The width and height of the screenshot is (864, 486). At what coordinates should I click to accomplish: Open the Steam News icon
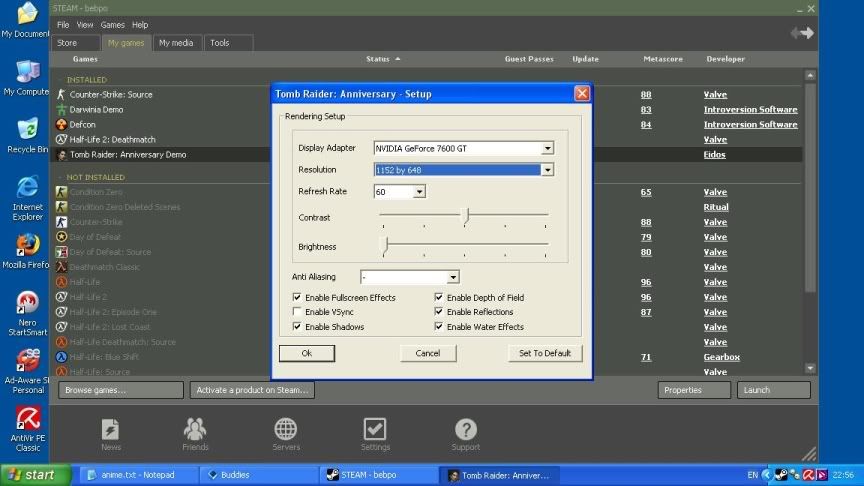111,430
